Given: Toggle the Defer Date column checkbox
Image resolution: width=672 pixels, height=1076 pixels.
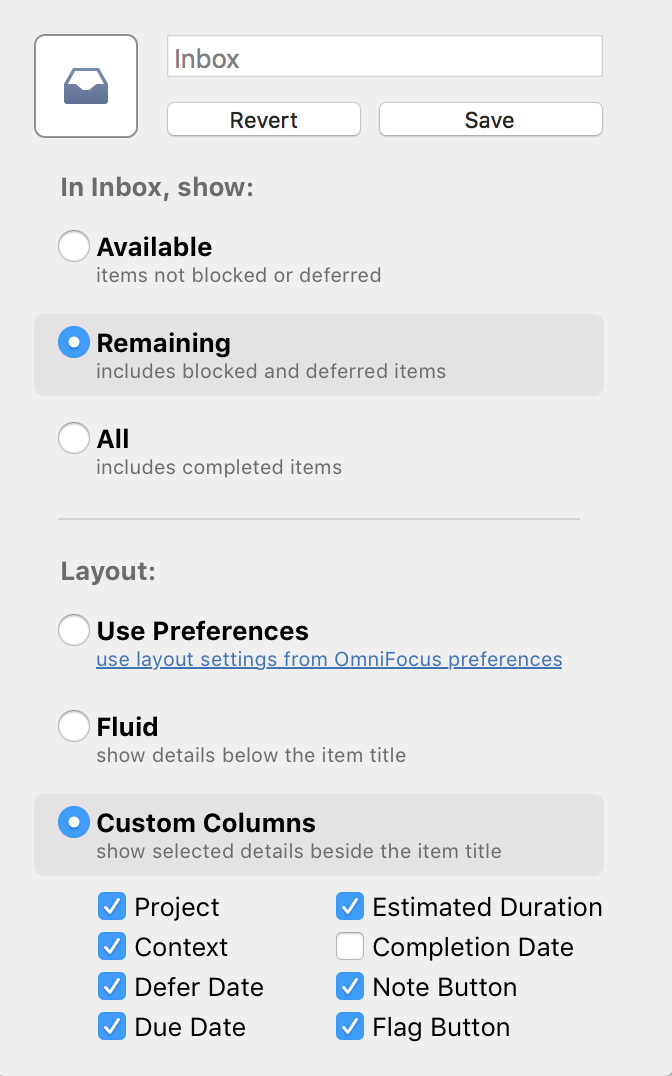Looking at the screenshot, I should tap(112, 987).
